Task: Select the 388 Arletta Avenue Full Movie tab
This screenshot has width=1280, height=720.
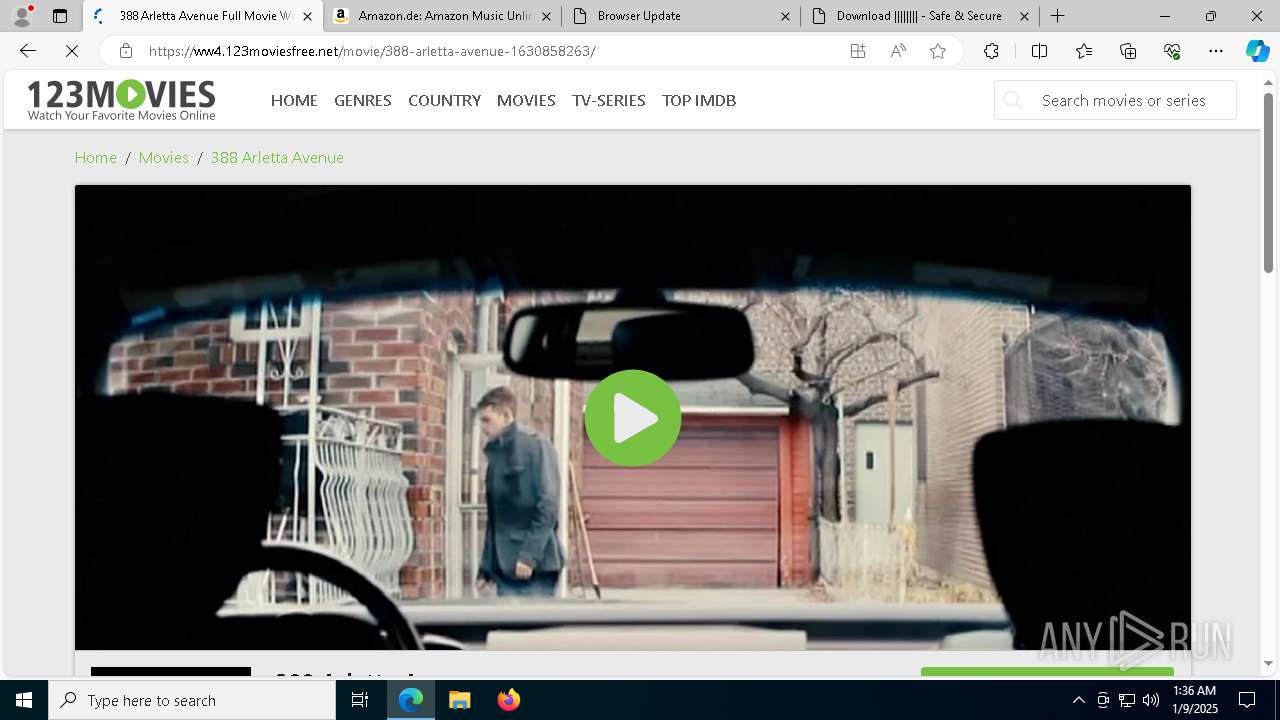Action: [x=202, y=16]
